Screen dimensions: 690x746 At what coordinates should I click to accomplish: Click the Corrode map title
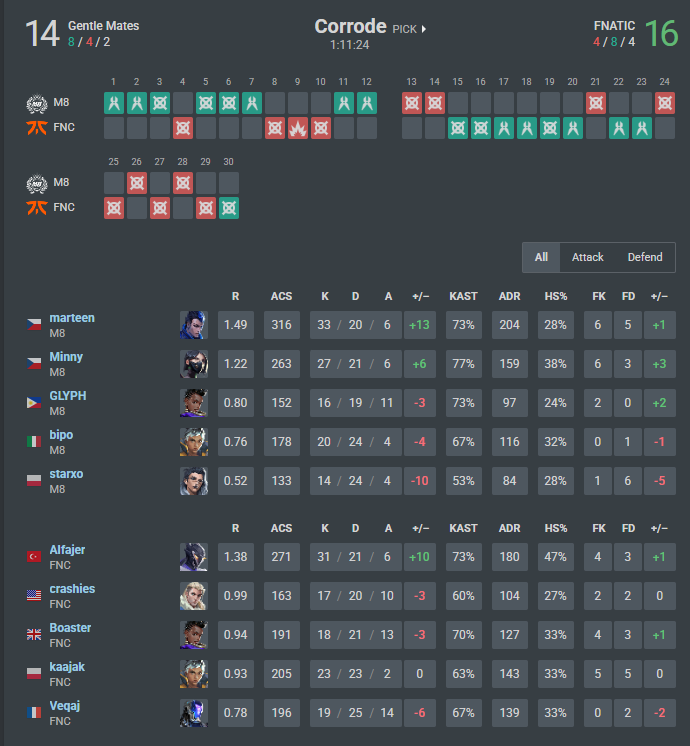tap(351, 26)
